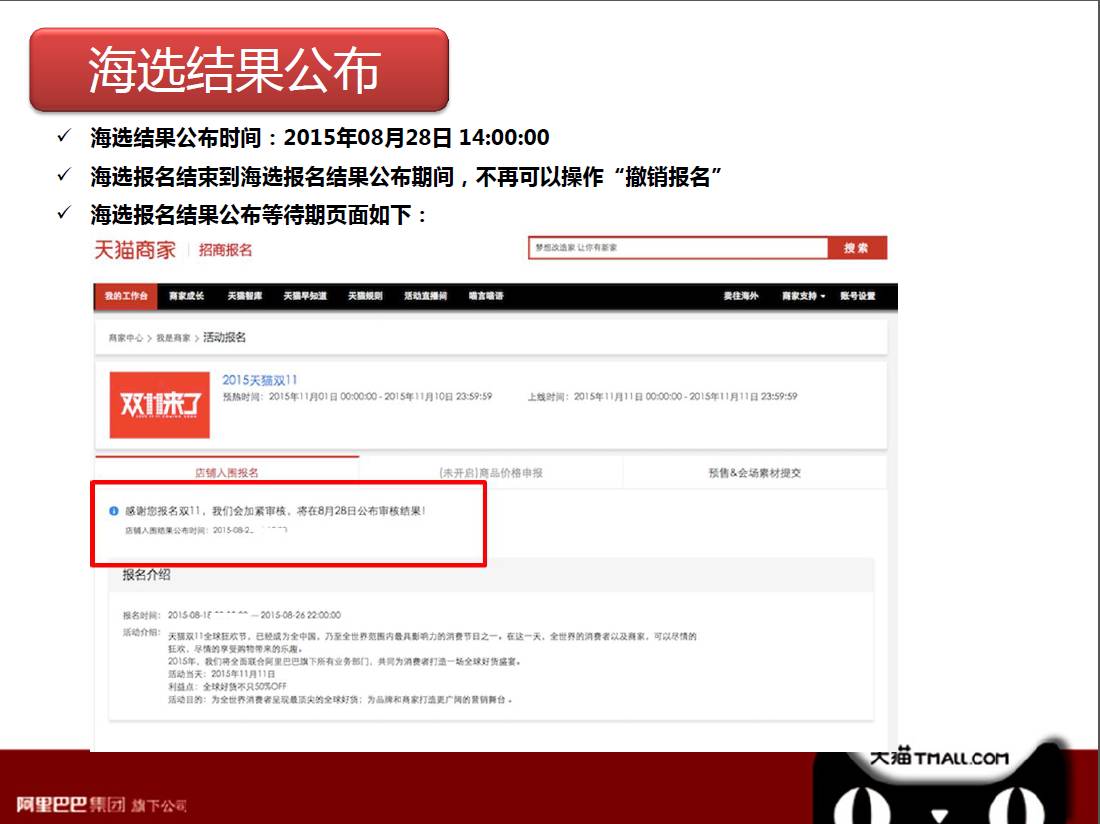Click the 预热时间 date range text
Screen dimensions: 1100x824
[x=357, y=396]
